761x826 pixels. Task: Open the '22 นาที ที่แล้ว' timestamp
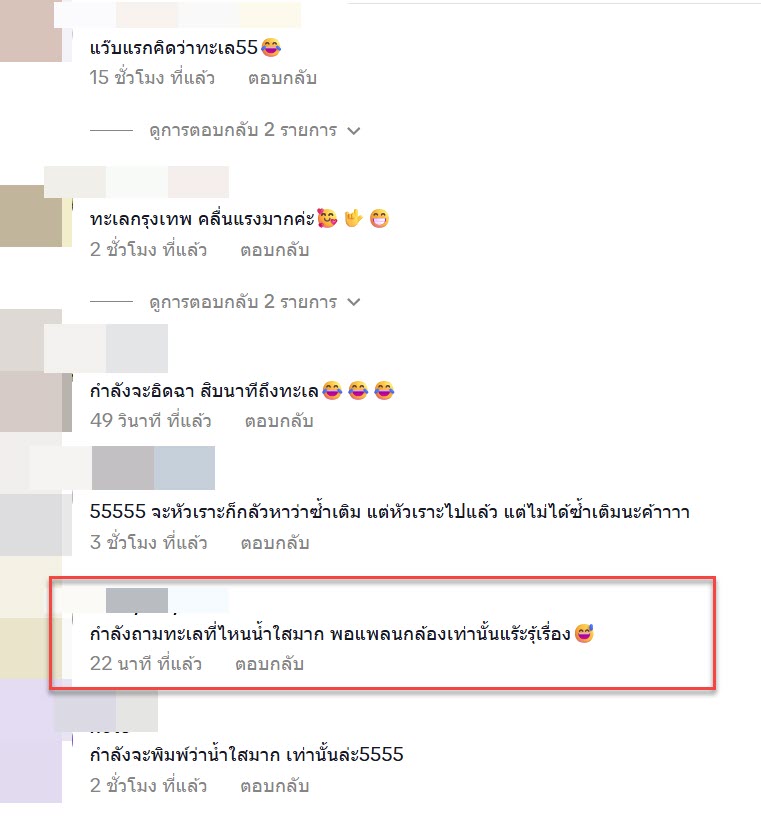146,664
